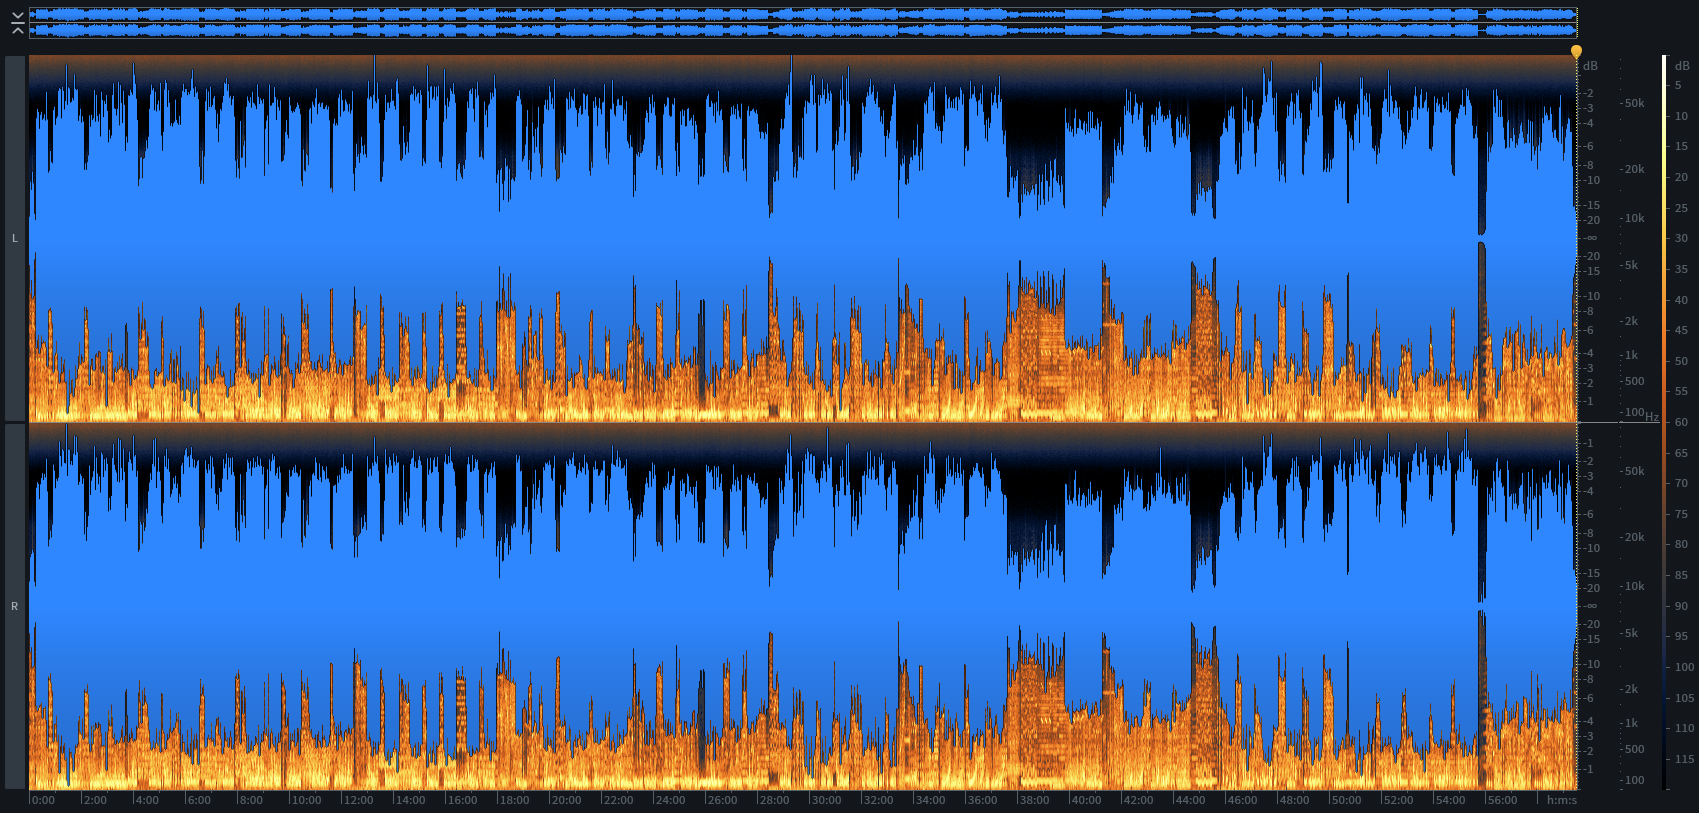Click the 56:00 mark on the time ruler
This screenshot has width=1699, height=813.
click(x=1502, y=800)
